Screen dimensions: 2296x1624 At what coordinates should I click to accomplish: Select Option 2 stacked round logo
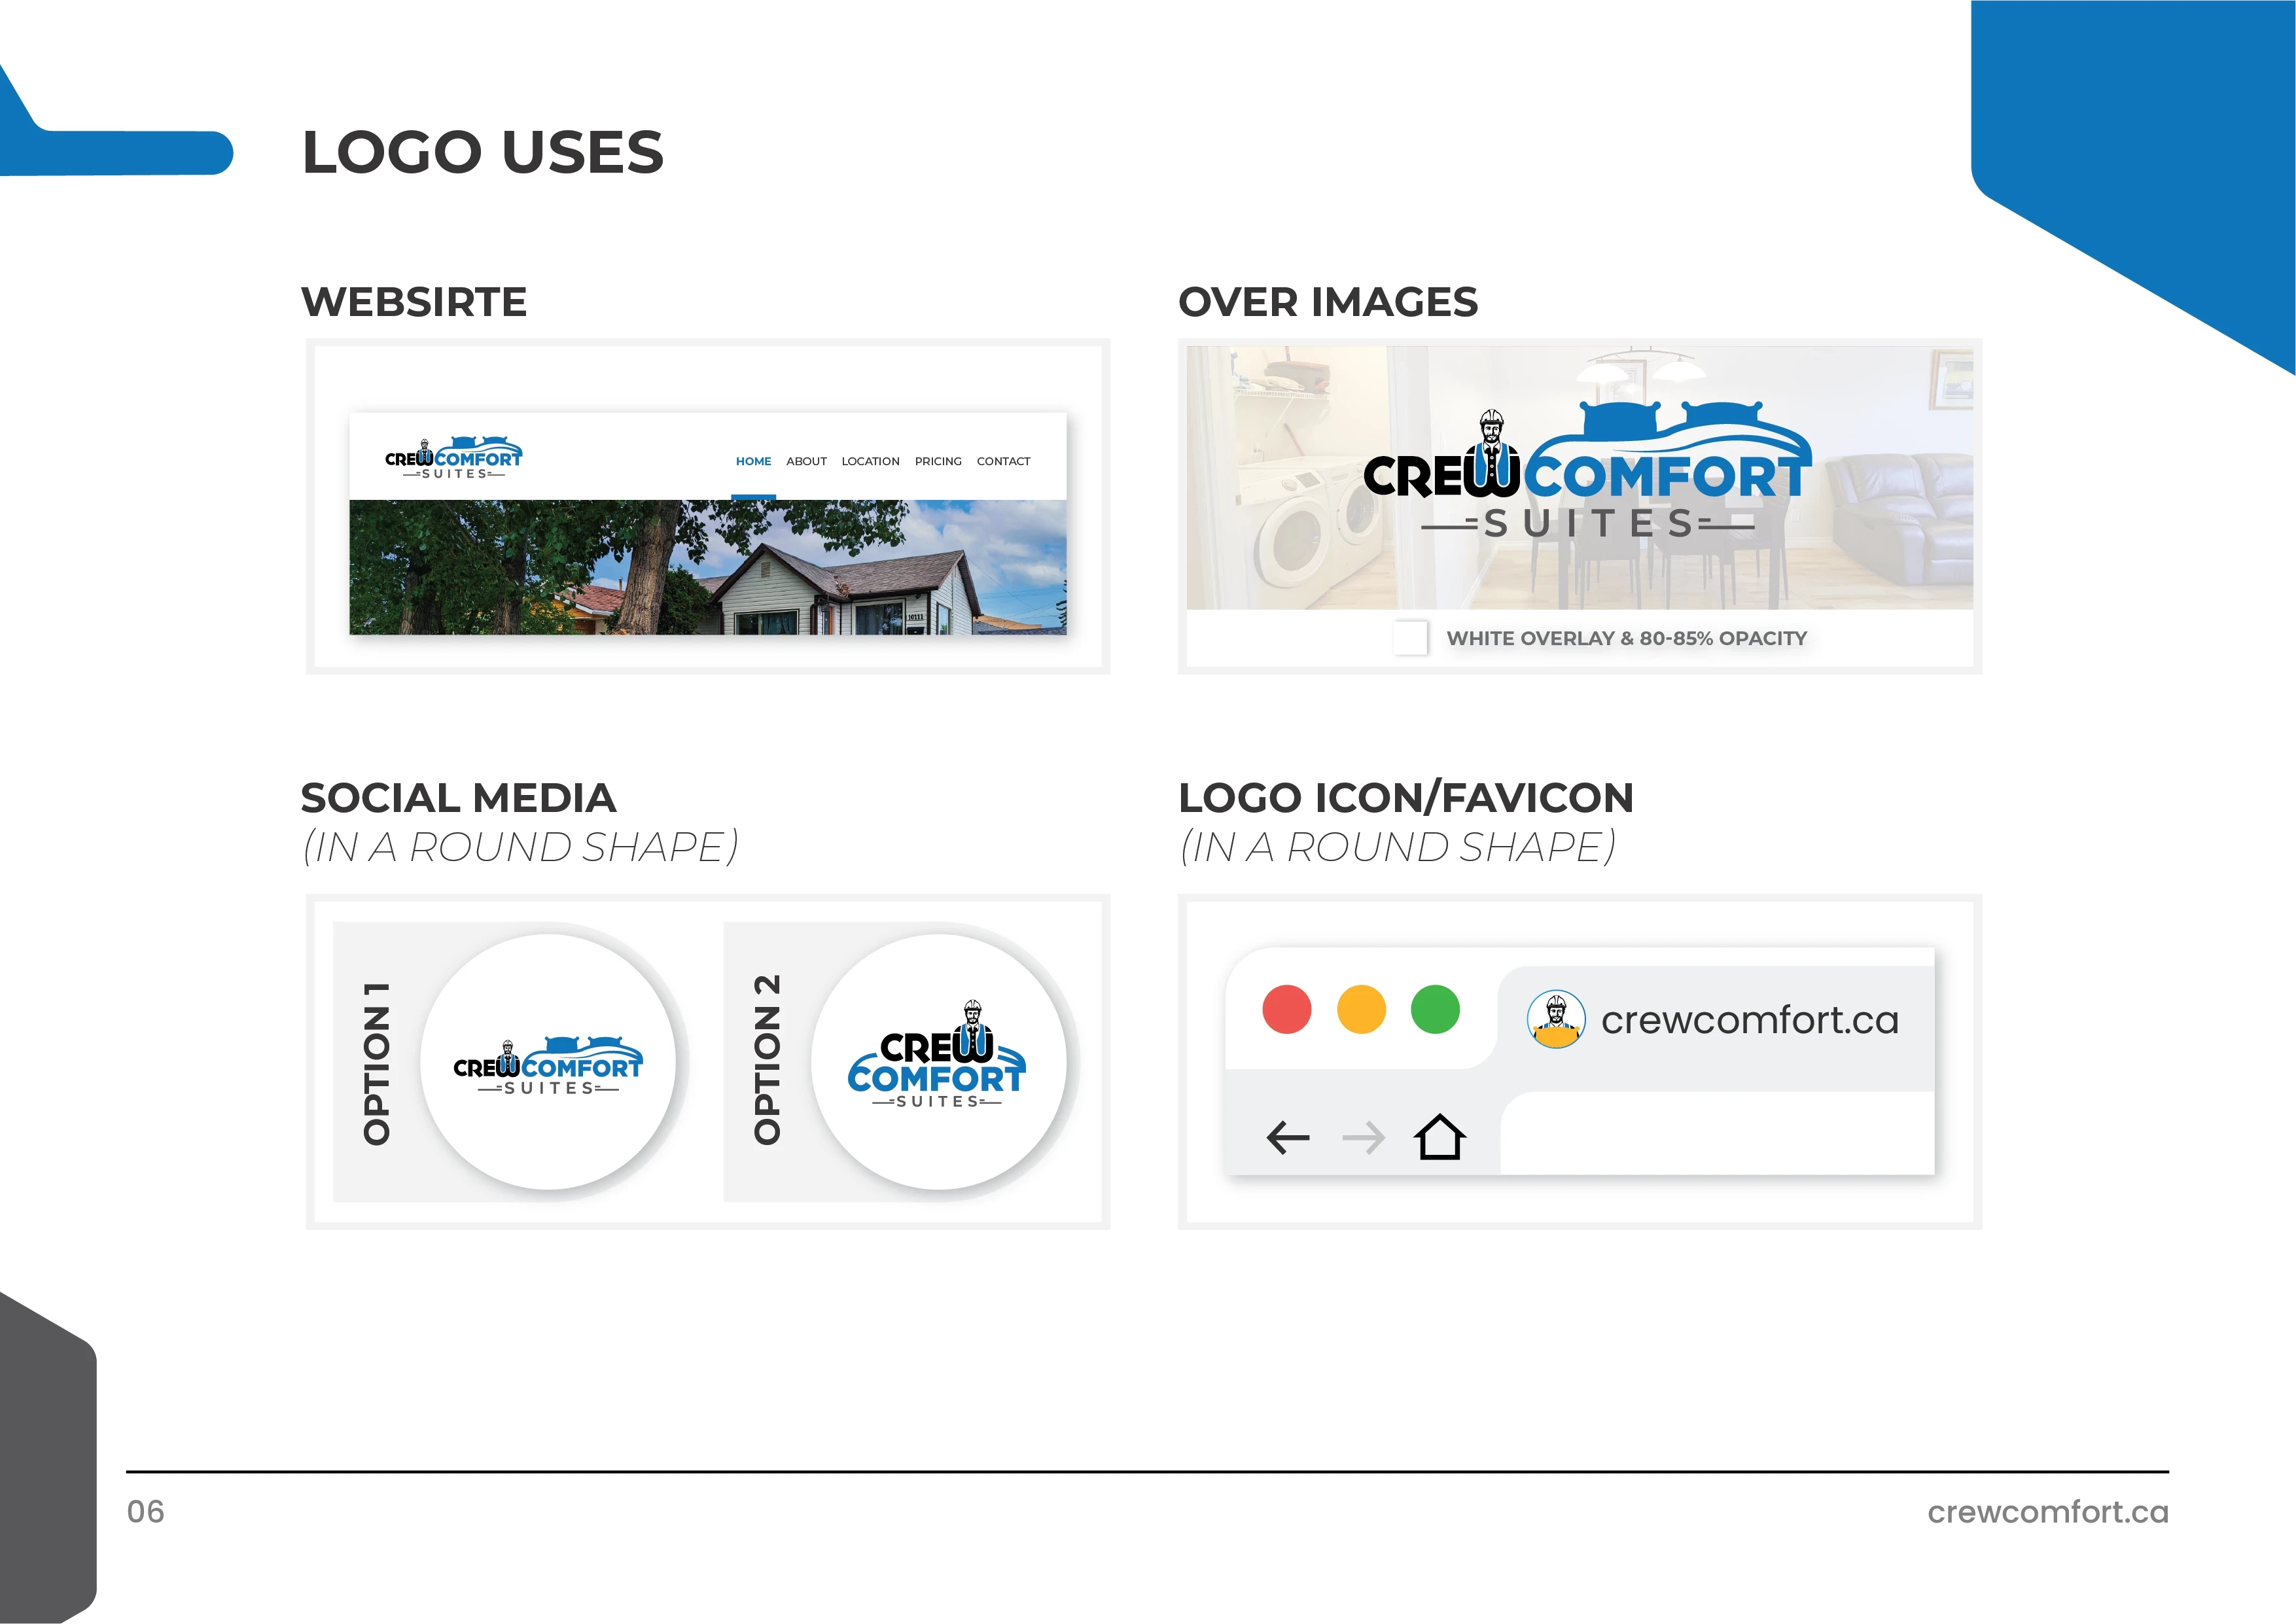coord(938,1062)
